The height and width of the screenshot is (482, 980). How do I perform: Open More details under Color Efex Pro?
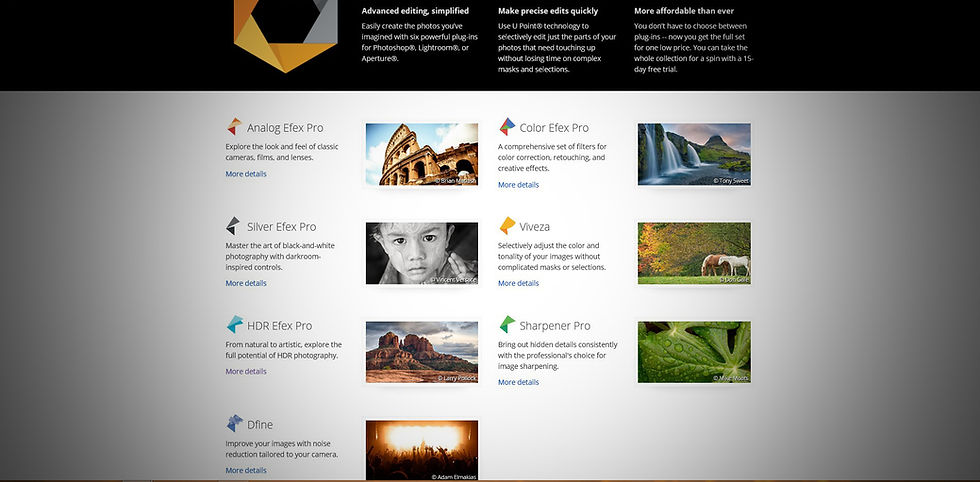pyautogui.click(x=518, y=184)
